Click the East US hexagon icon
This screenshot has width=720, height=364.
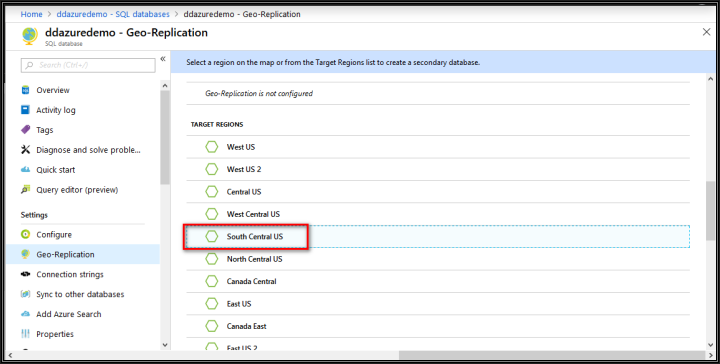click(212, 303)
